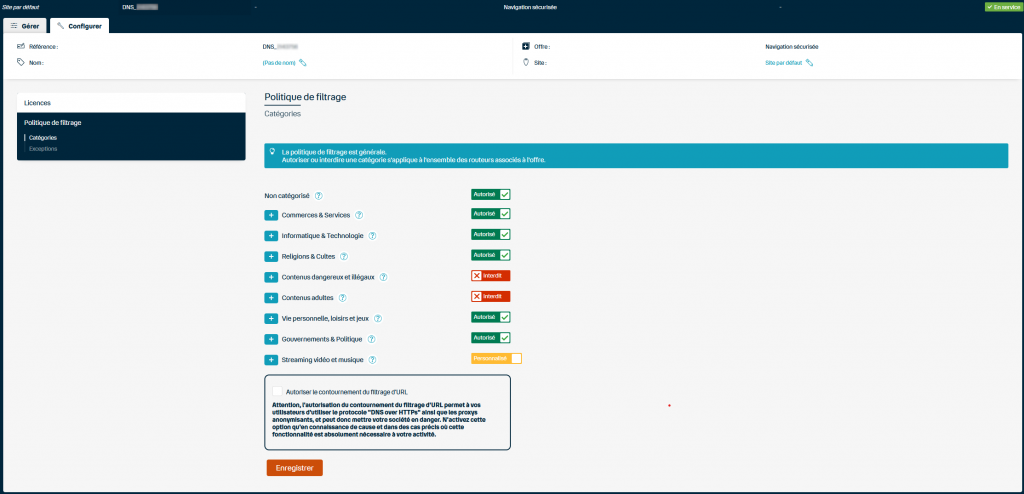Click the Enregistrer button
The height and width of the screenshot is (494, 1024).
point(294,467)
